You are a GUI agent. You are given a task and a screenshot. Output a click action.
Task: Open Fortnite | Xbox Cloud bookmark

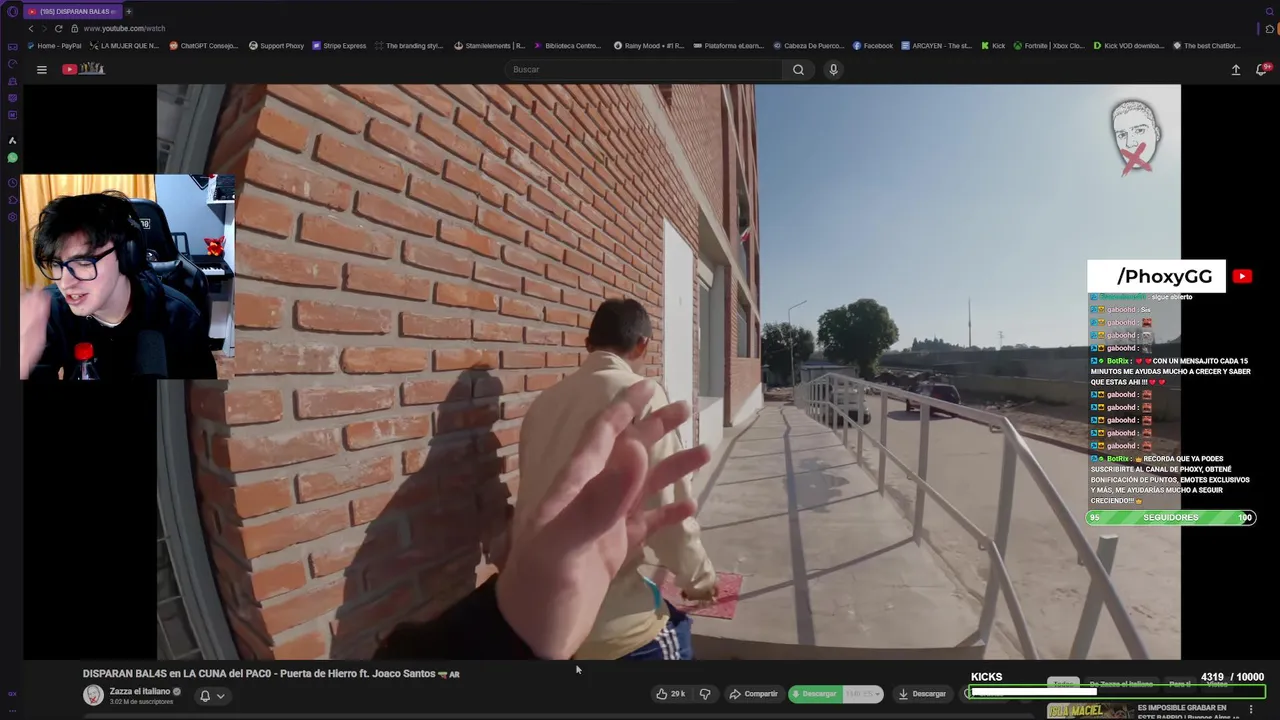(x=1049, y=45)
